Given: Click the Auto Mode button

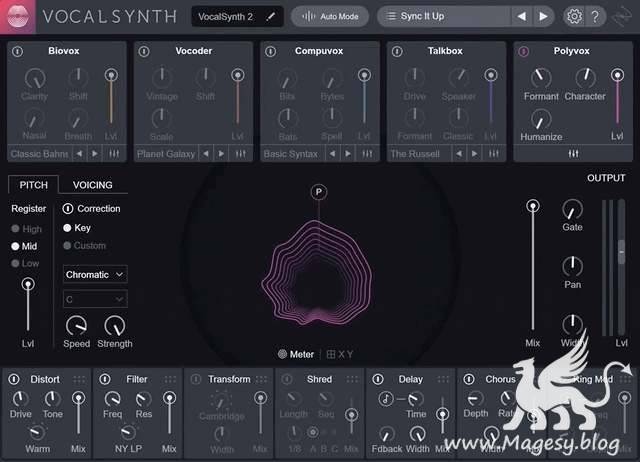Looking at the screenshot, I should point(330,16).
